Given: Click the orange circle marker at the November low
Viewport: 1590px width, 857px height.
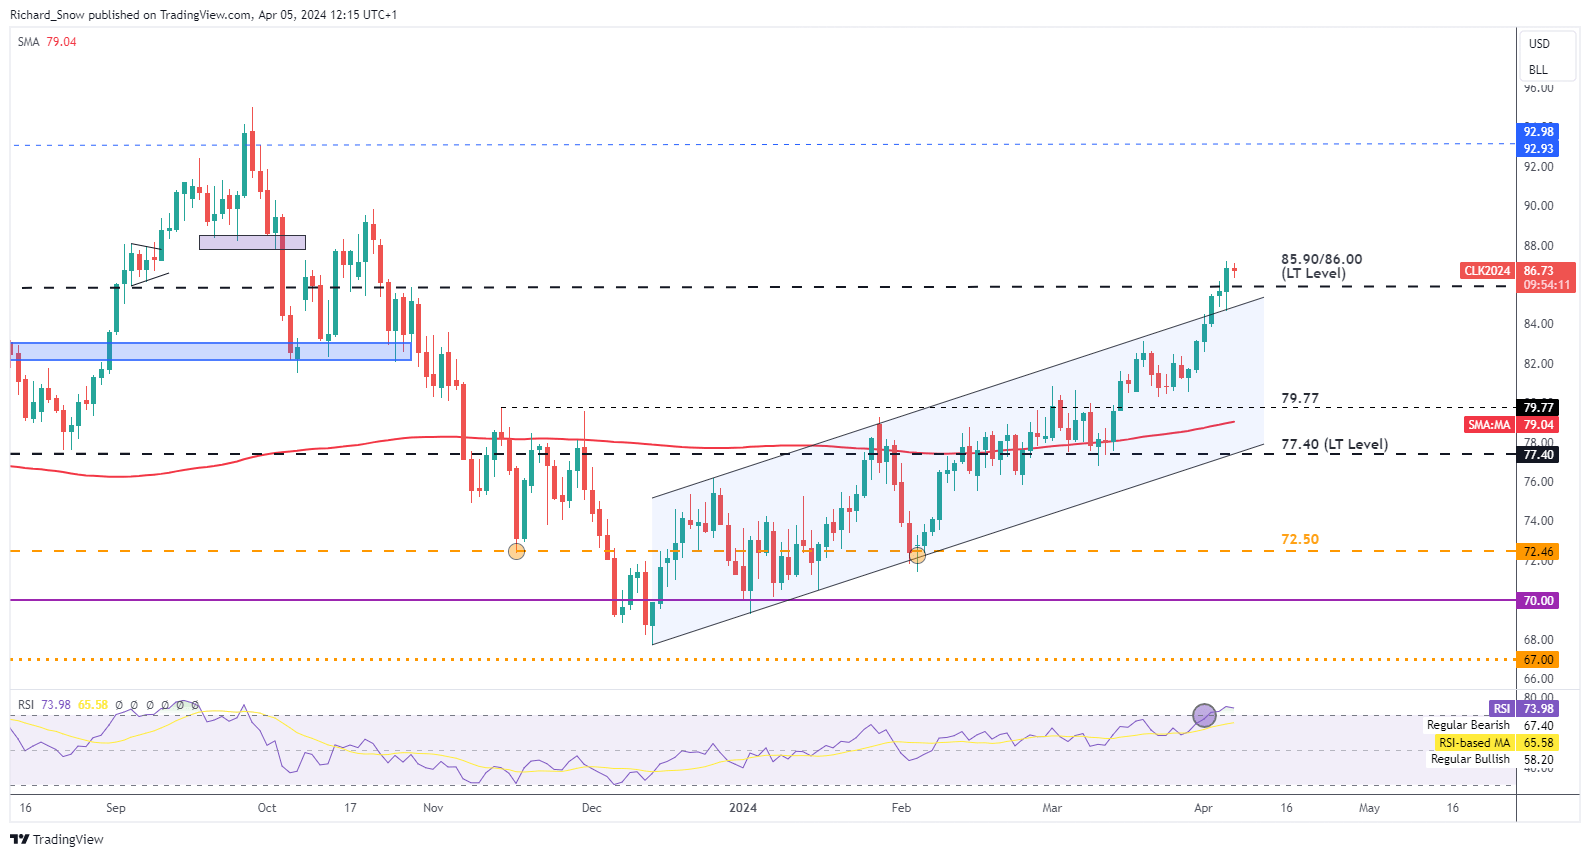Looking at the screenshot, I should pyautogui.click(x=516, y=550).
